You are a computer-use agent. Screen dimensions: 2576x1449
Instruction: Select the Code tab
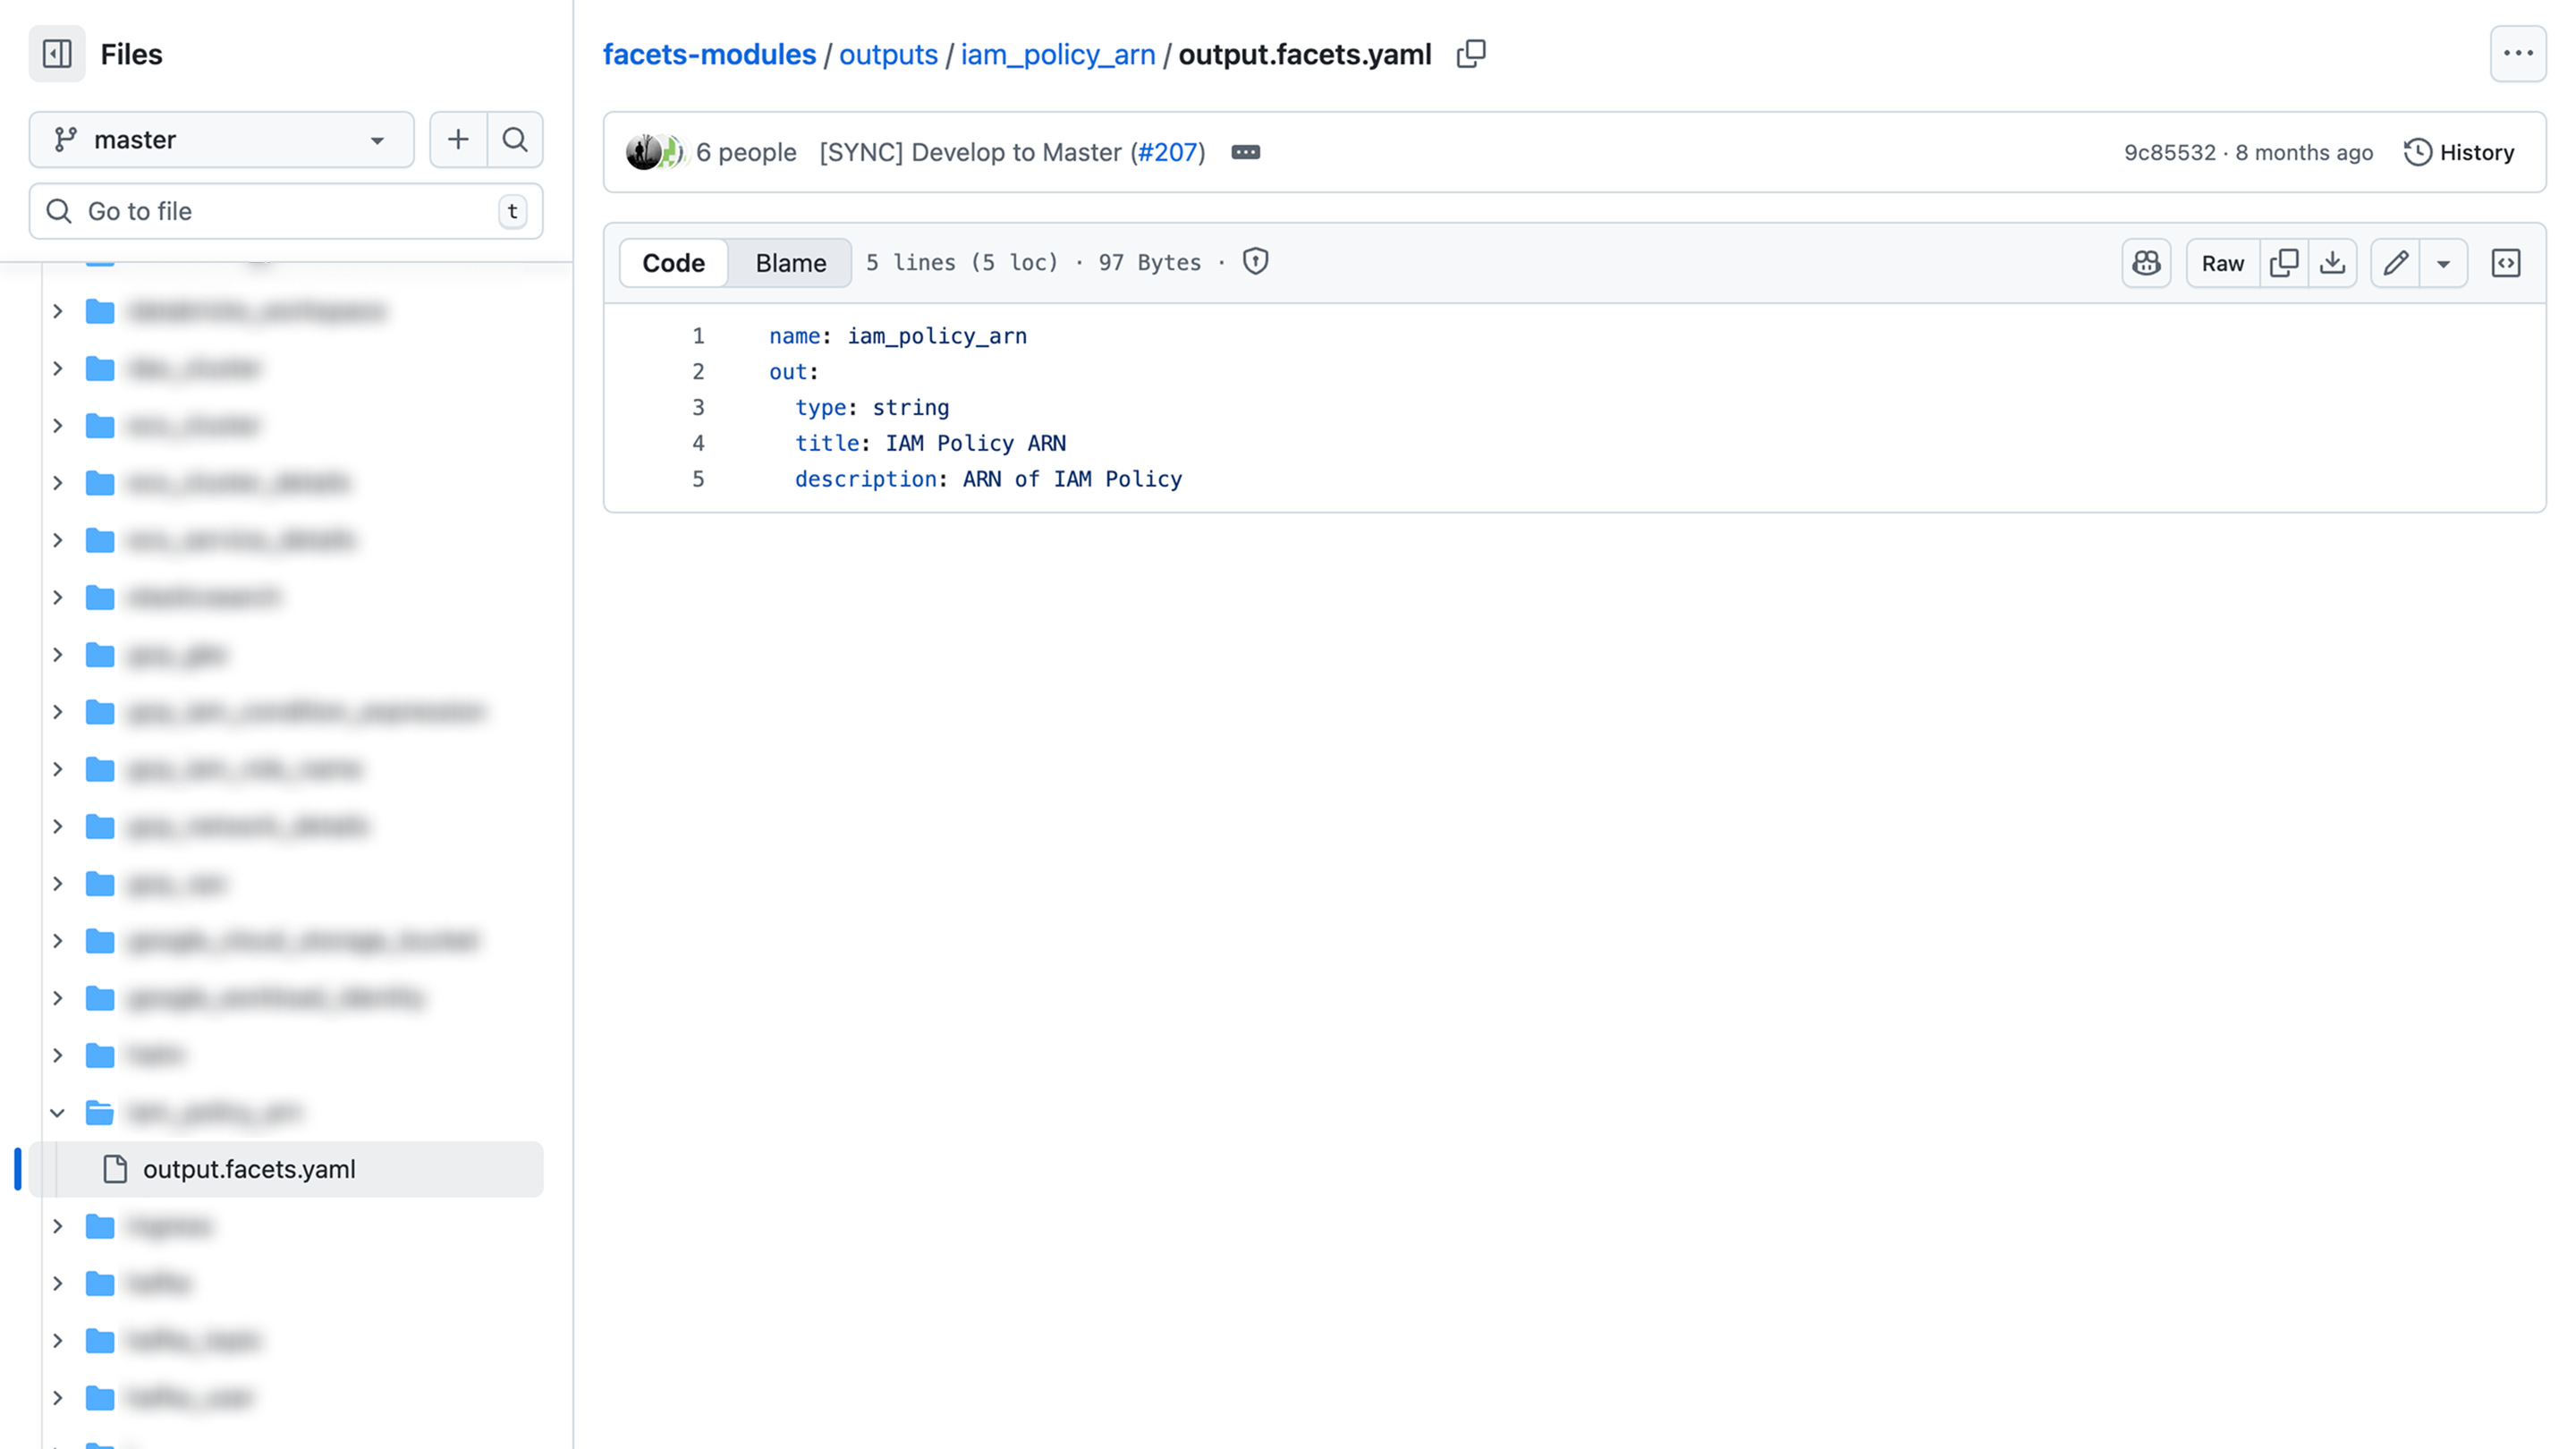pyautogui.click(x=673, y=263)
